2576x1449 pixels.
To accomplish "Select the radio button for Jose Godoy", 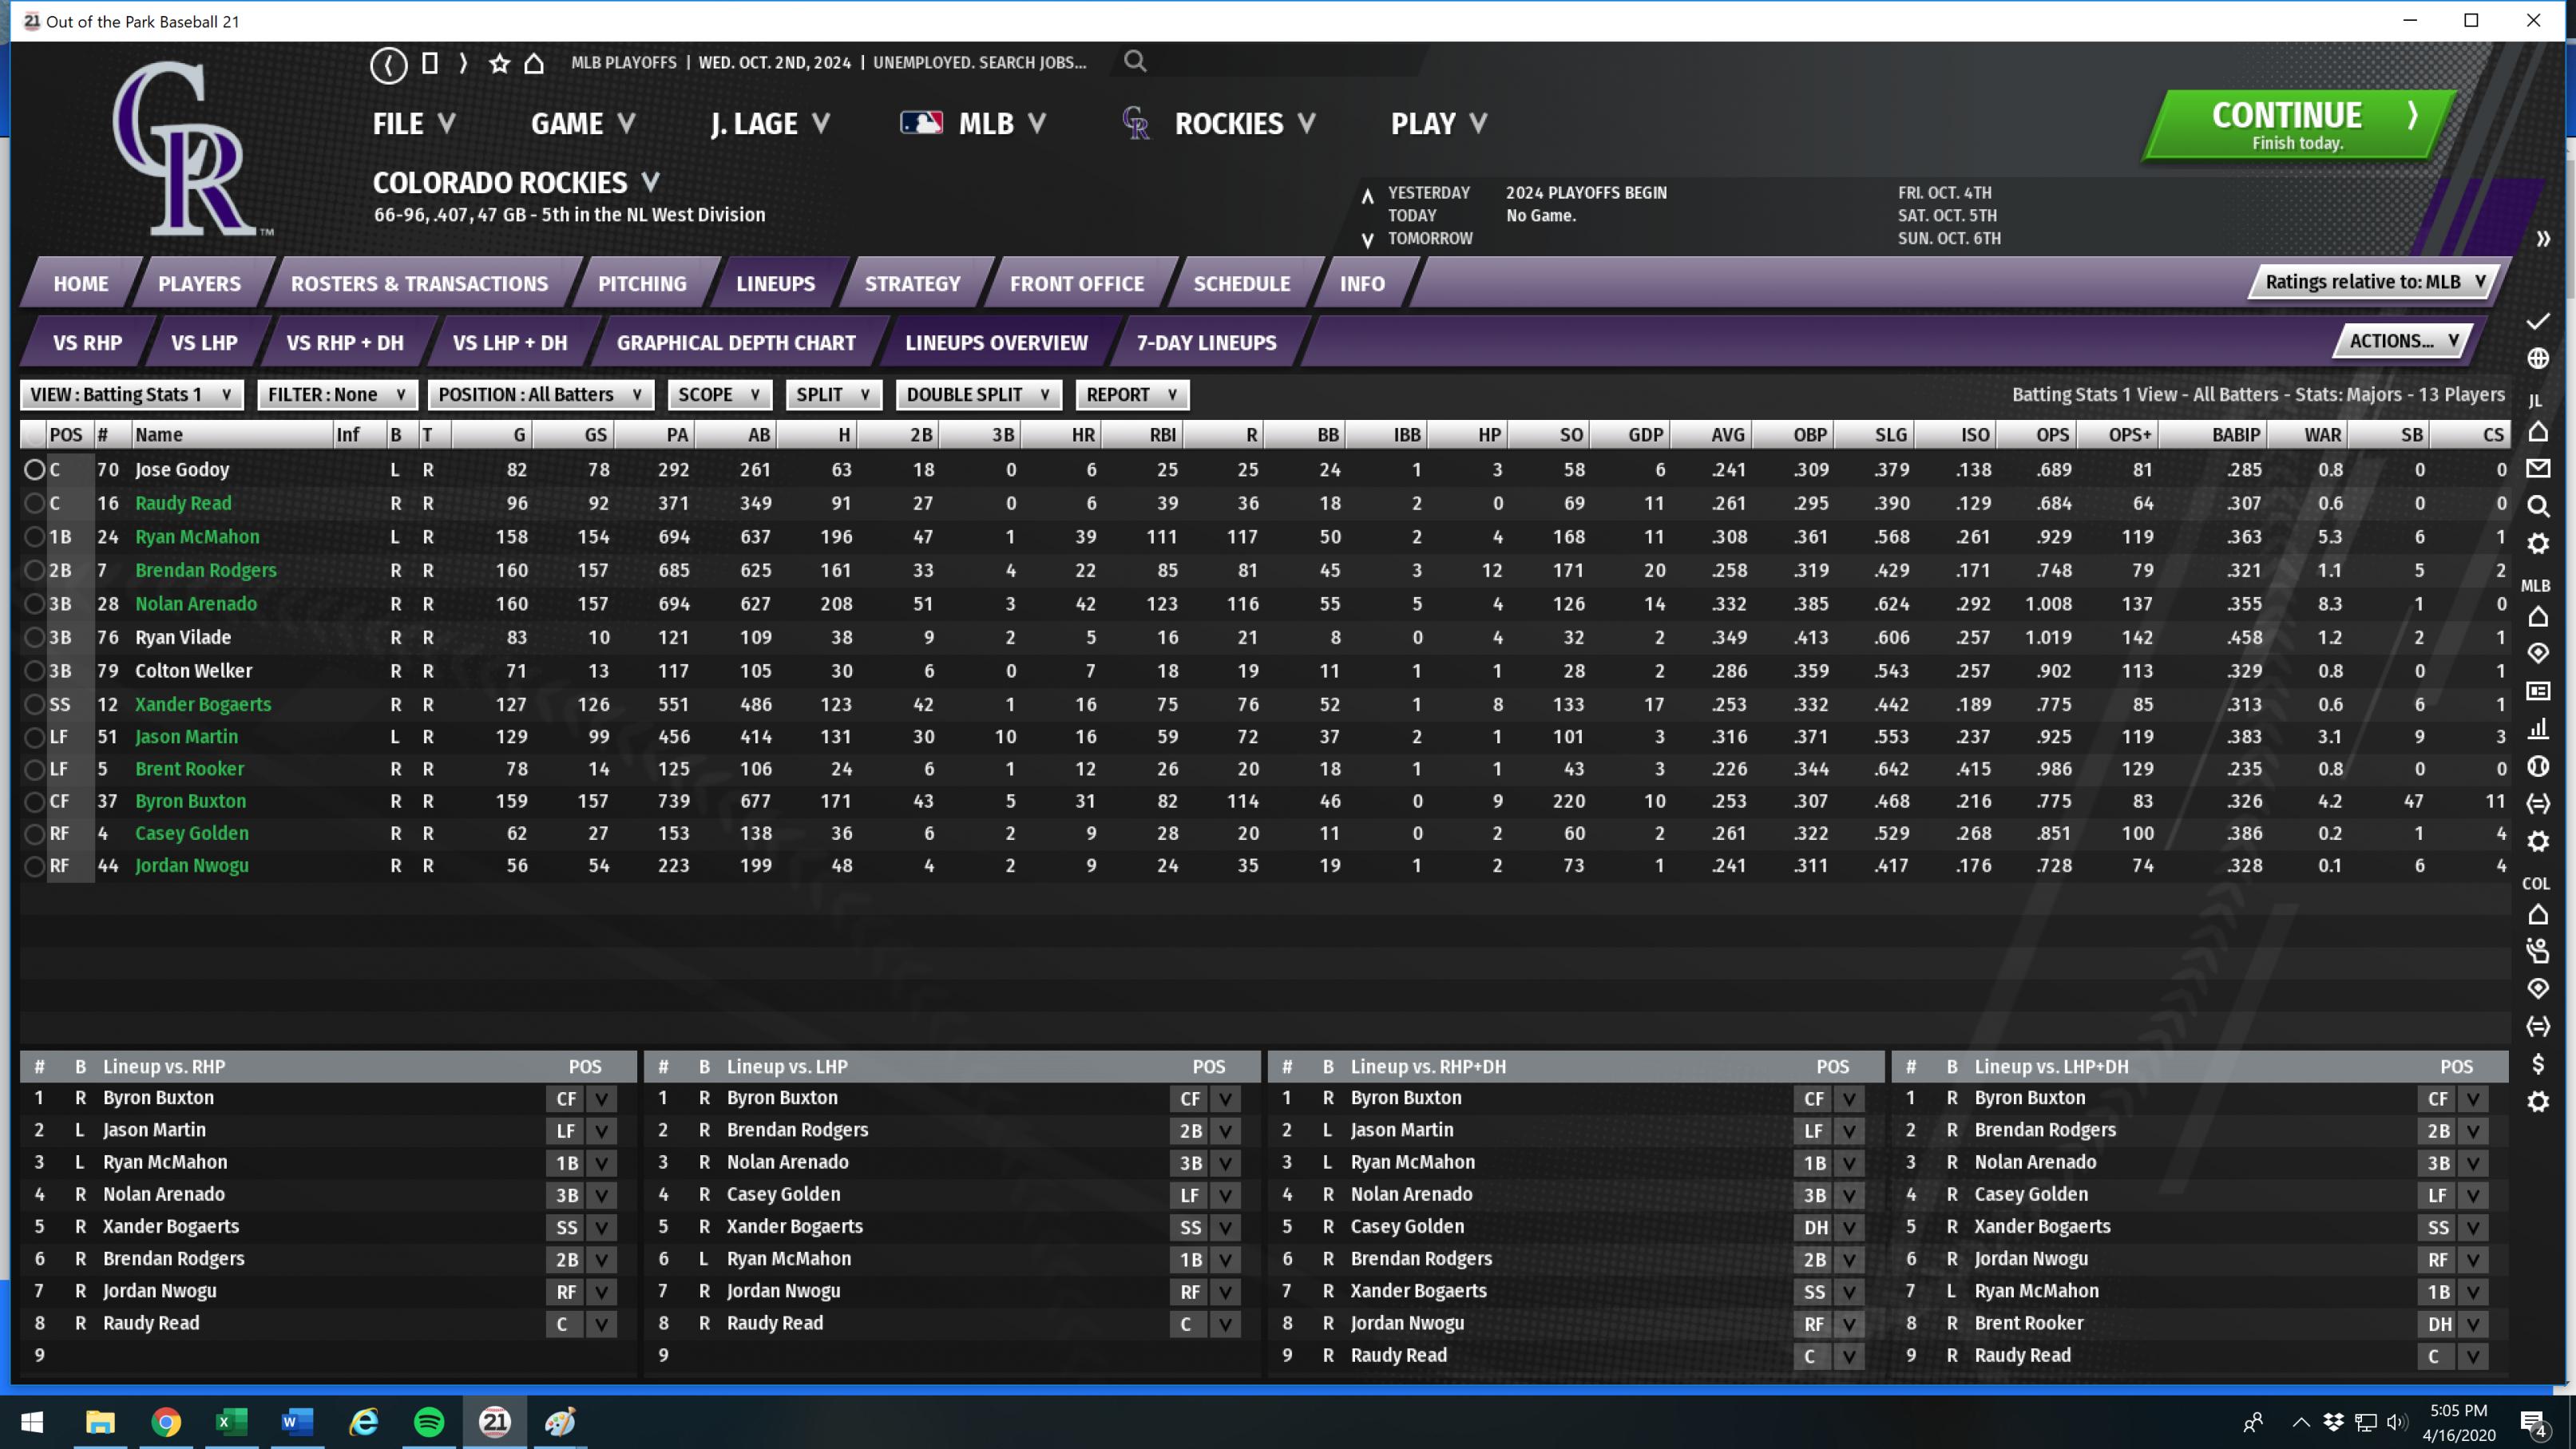I will (34, 470).
